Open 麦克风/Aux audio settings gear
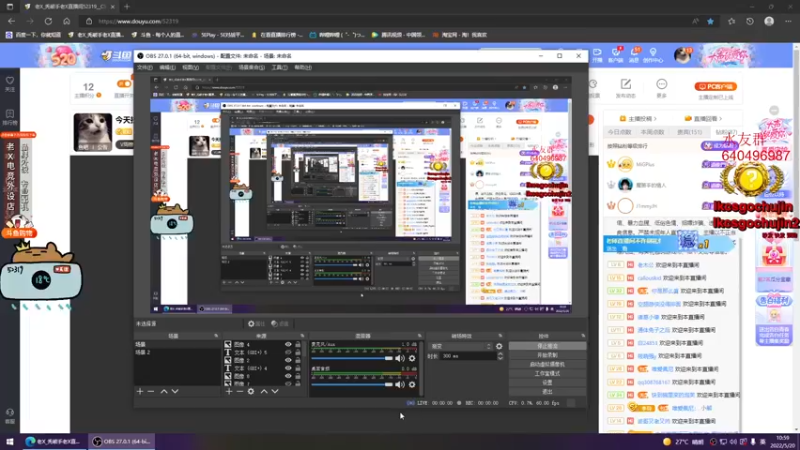Image resolution: width=800 pixels, height=450 pixels. (x=412, y=359)
